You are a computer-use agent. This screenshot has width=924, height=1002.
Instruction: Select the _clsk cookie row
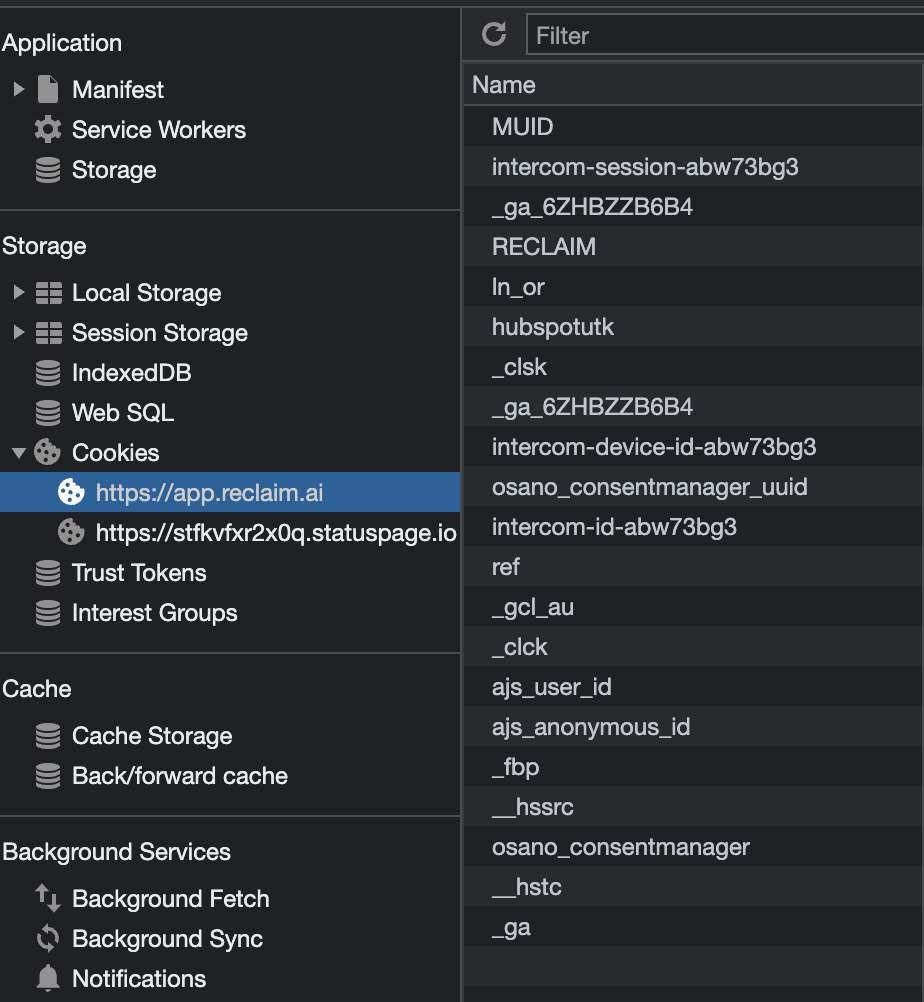693,367
